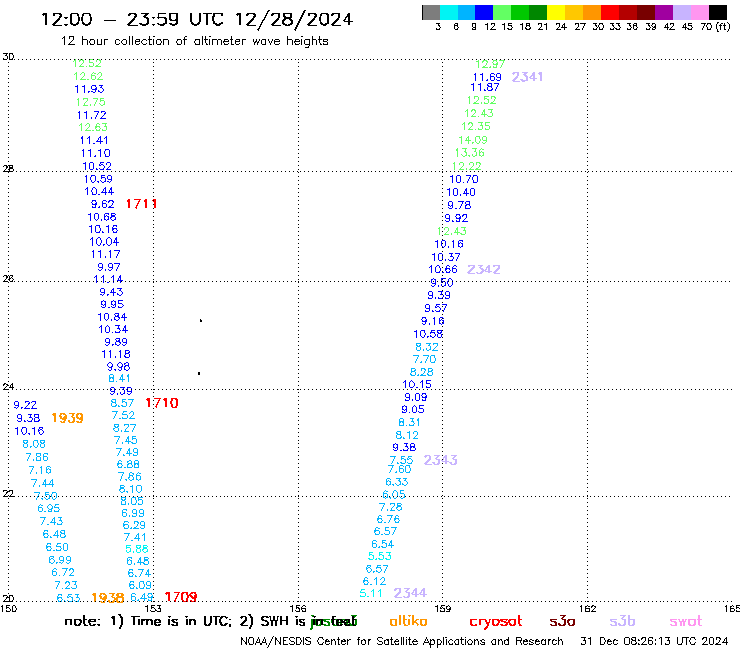This screenshot has width=740, height=650.
Task: Click the blue value 11.93
Action: 89,89
